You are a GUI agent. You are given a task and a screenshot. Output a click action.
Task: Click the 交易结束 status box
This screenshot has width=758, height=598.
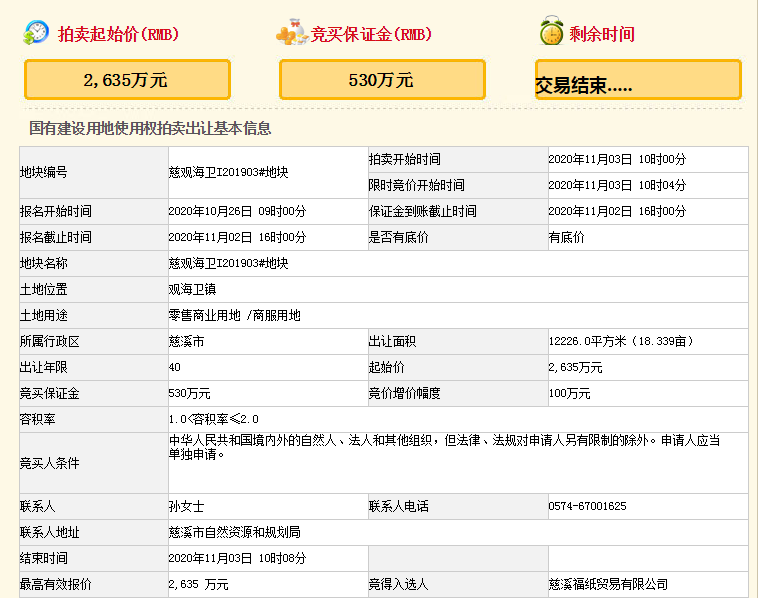tap(637, 82)
